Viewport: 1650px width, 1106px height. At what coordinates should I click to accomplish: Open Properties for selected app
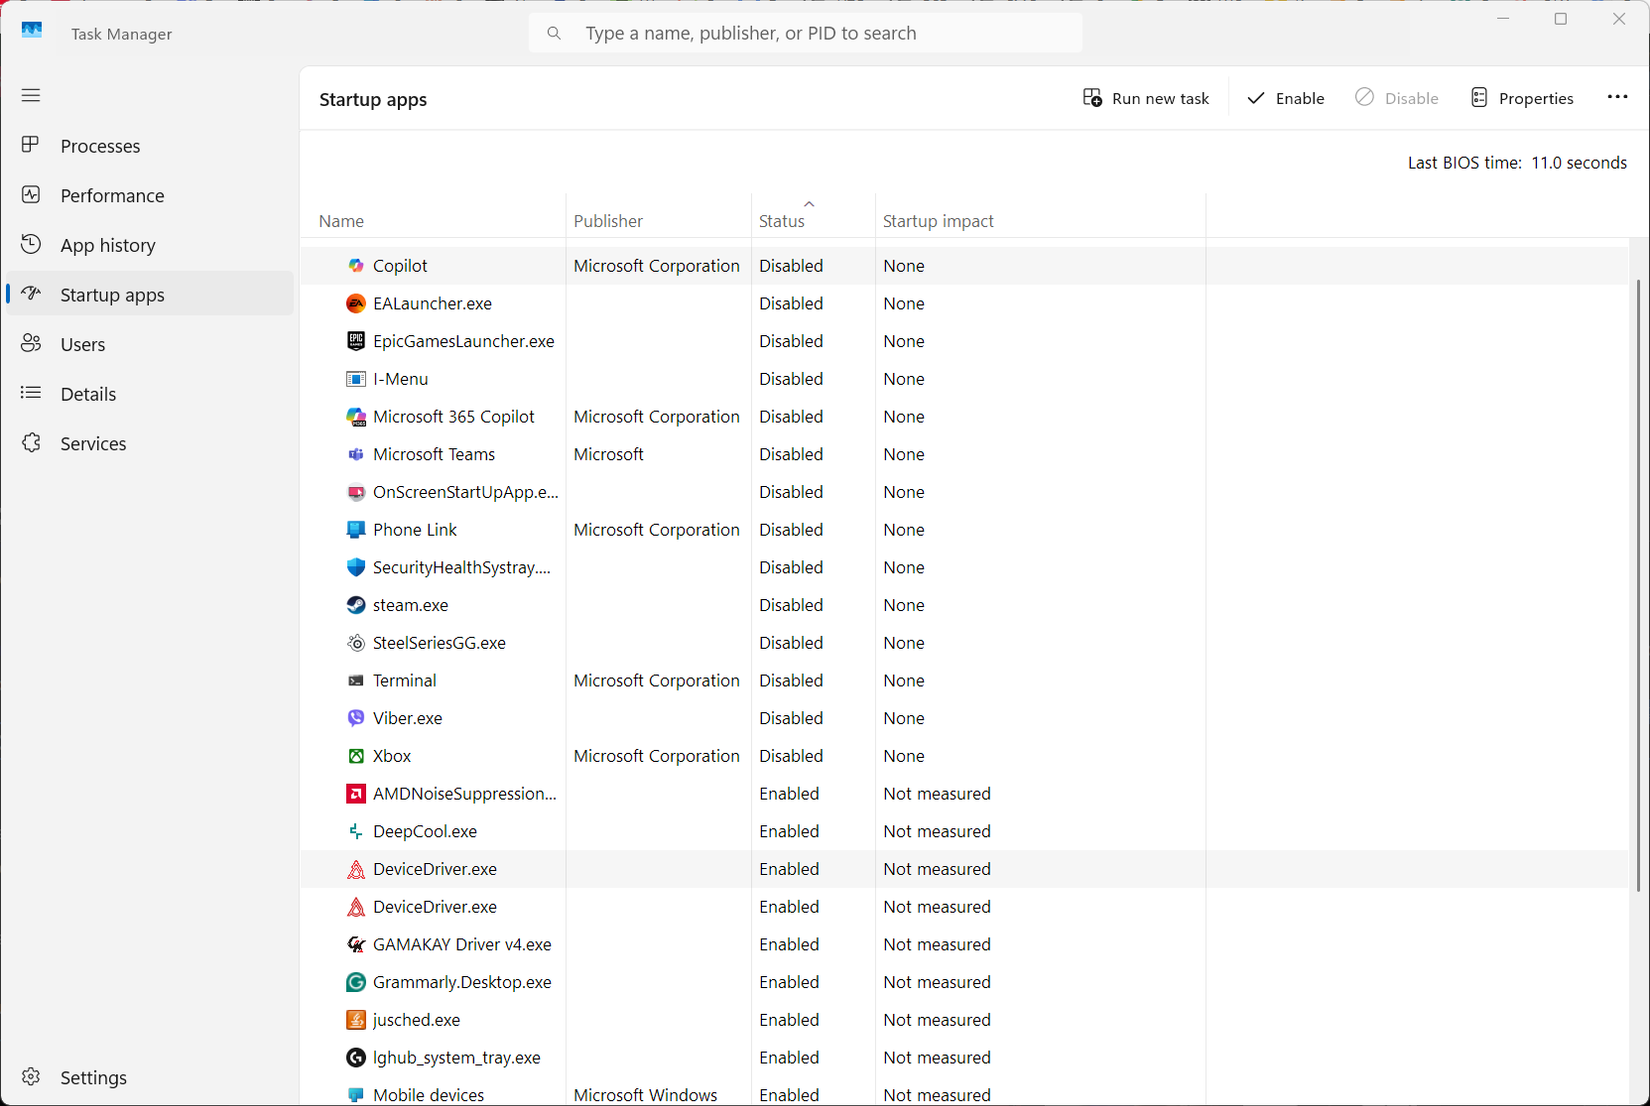1522,98
